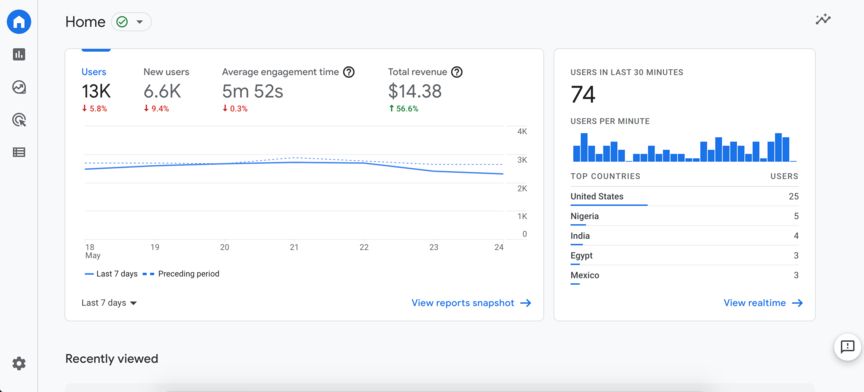Click the users per minute bar chart

click(684, 147)
